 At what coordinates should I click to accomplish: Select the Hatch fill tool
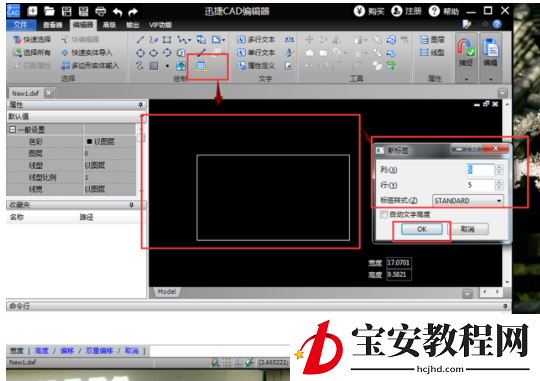154,65
